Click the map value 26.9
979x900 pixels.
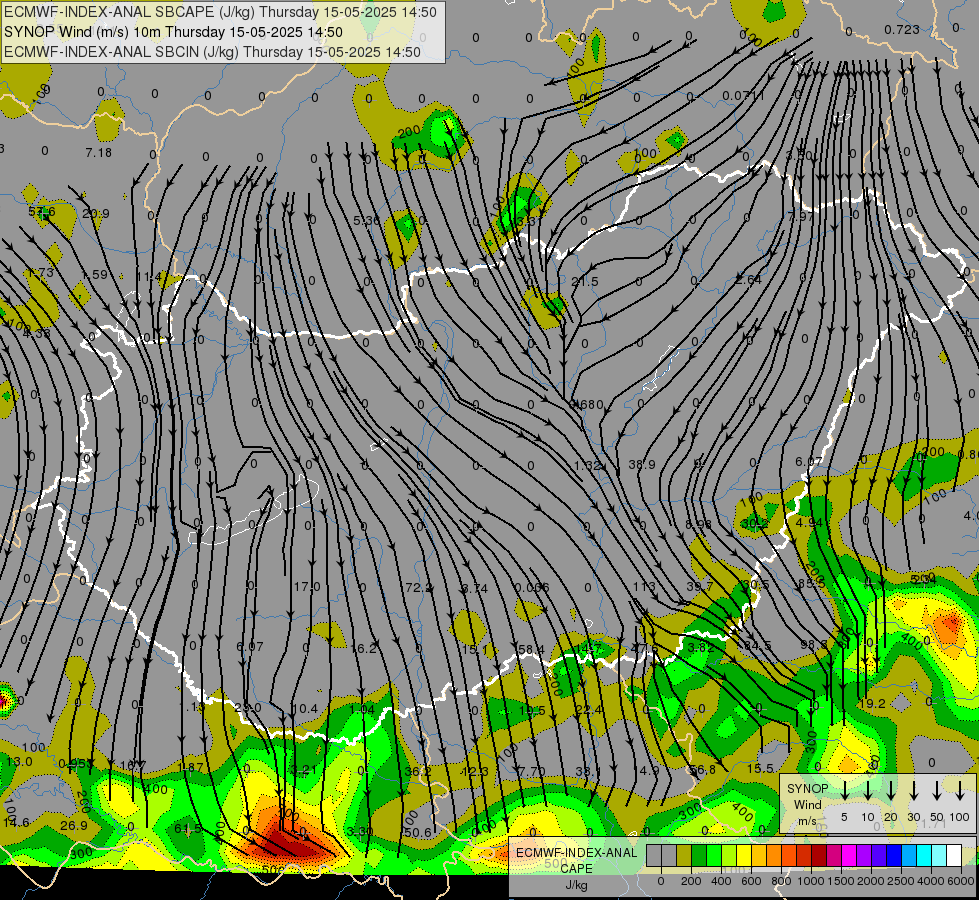[74, 826]
